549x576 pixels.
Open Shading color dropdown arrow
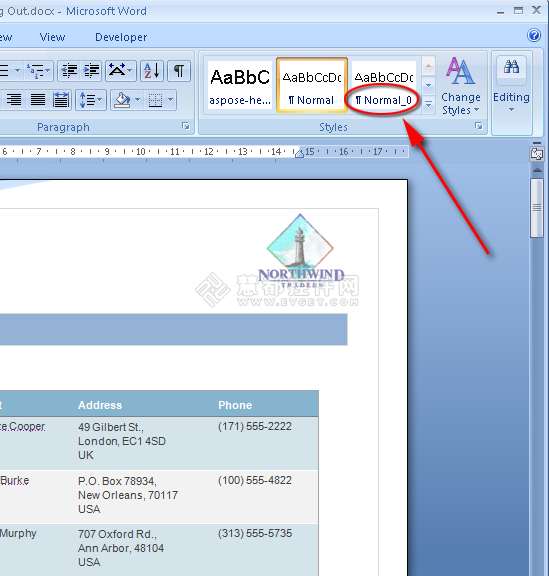point(137,99)
